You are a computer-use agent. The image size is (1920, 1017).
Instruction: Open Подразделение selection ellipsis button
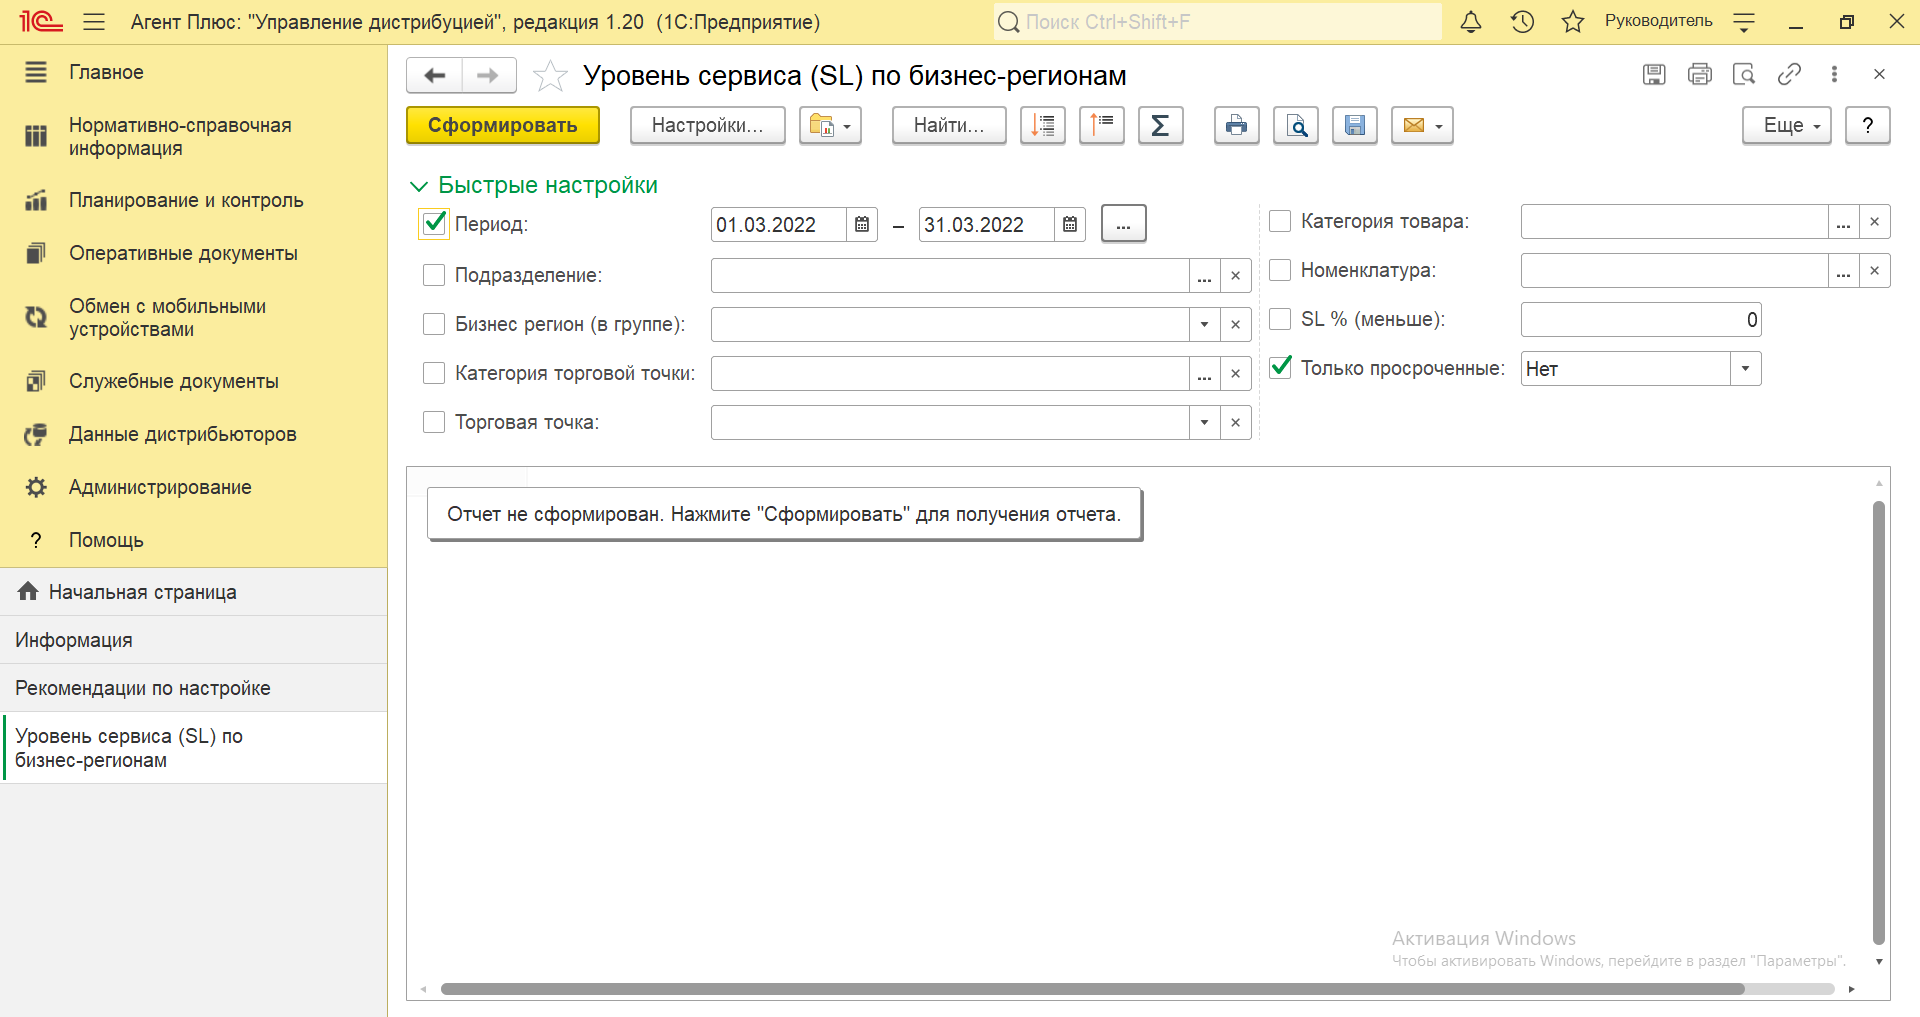tap(1204, 276)
